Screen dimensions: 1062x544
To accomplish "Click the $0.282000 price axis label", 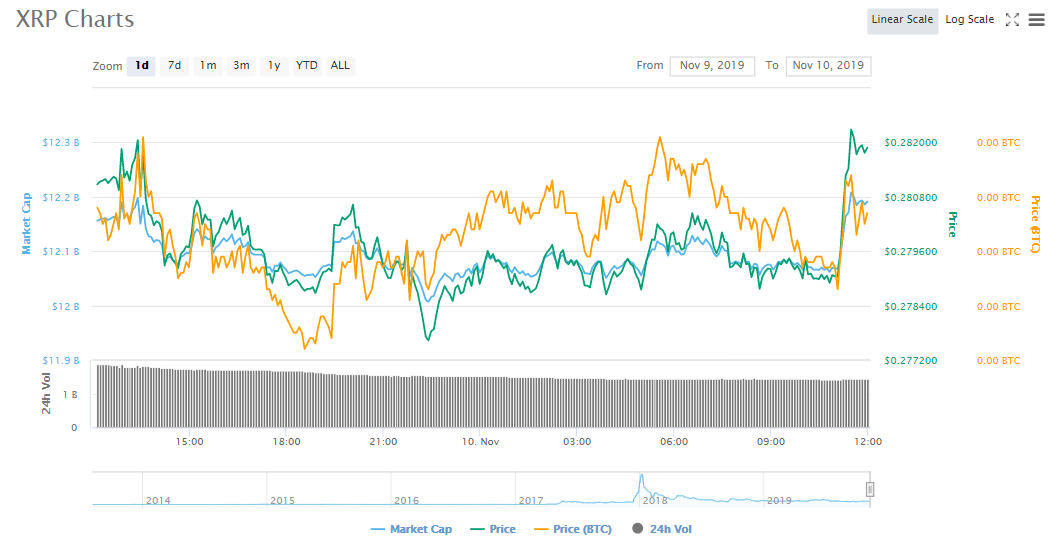I will click(x=911, y=143).
